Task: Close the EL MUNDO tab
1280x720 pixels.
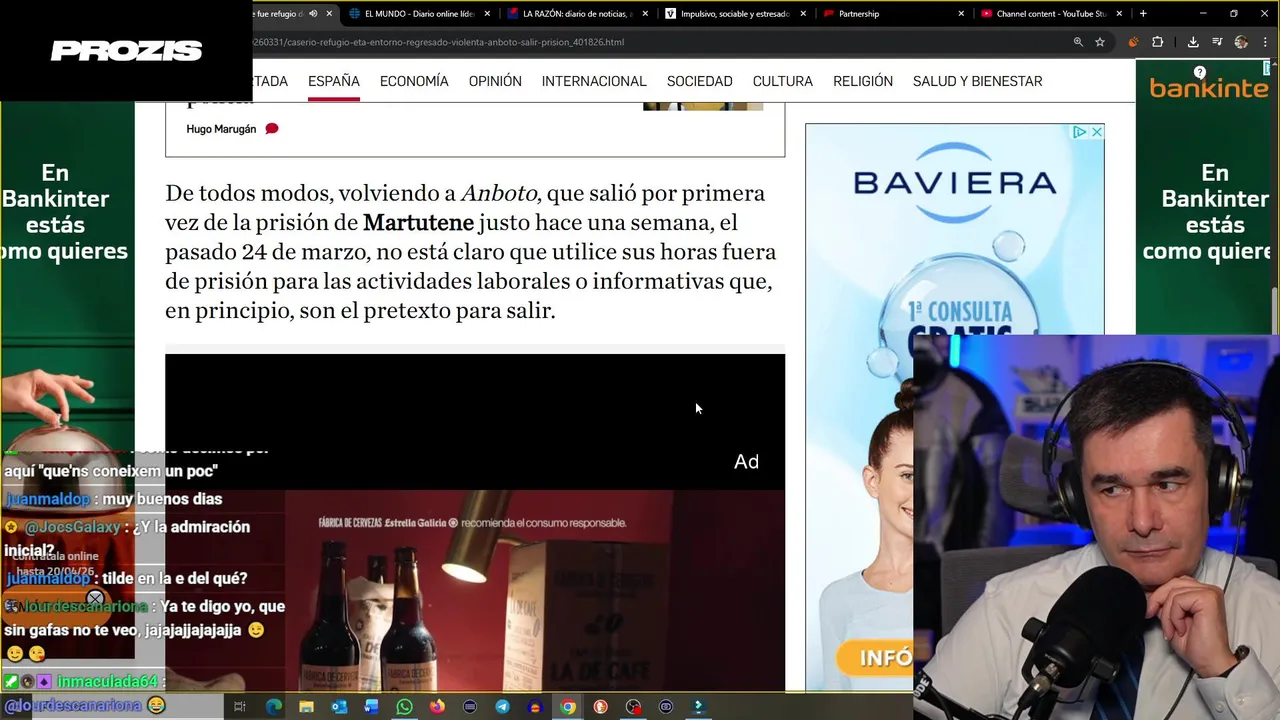Action: pyautogui.click(x=487, y=14)
